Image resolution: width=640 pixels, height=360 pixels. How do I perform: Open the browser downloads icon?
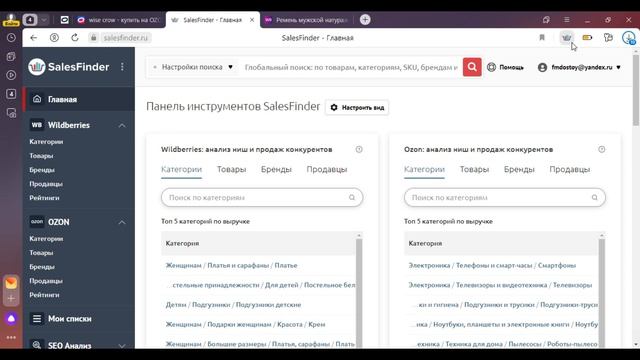629,38
